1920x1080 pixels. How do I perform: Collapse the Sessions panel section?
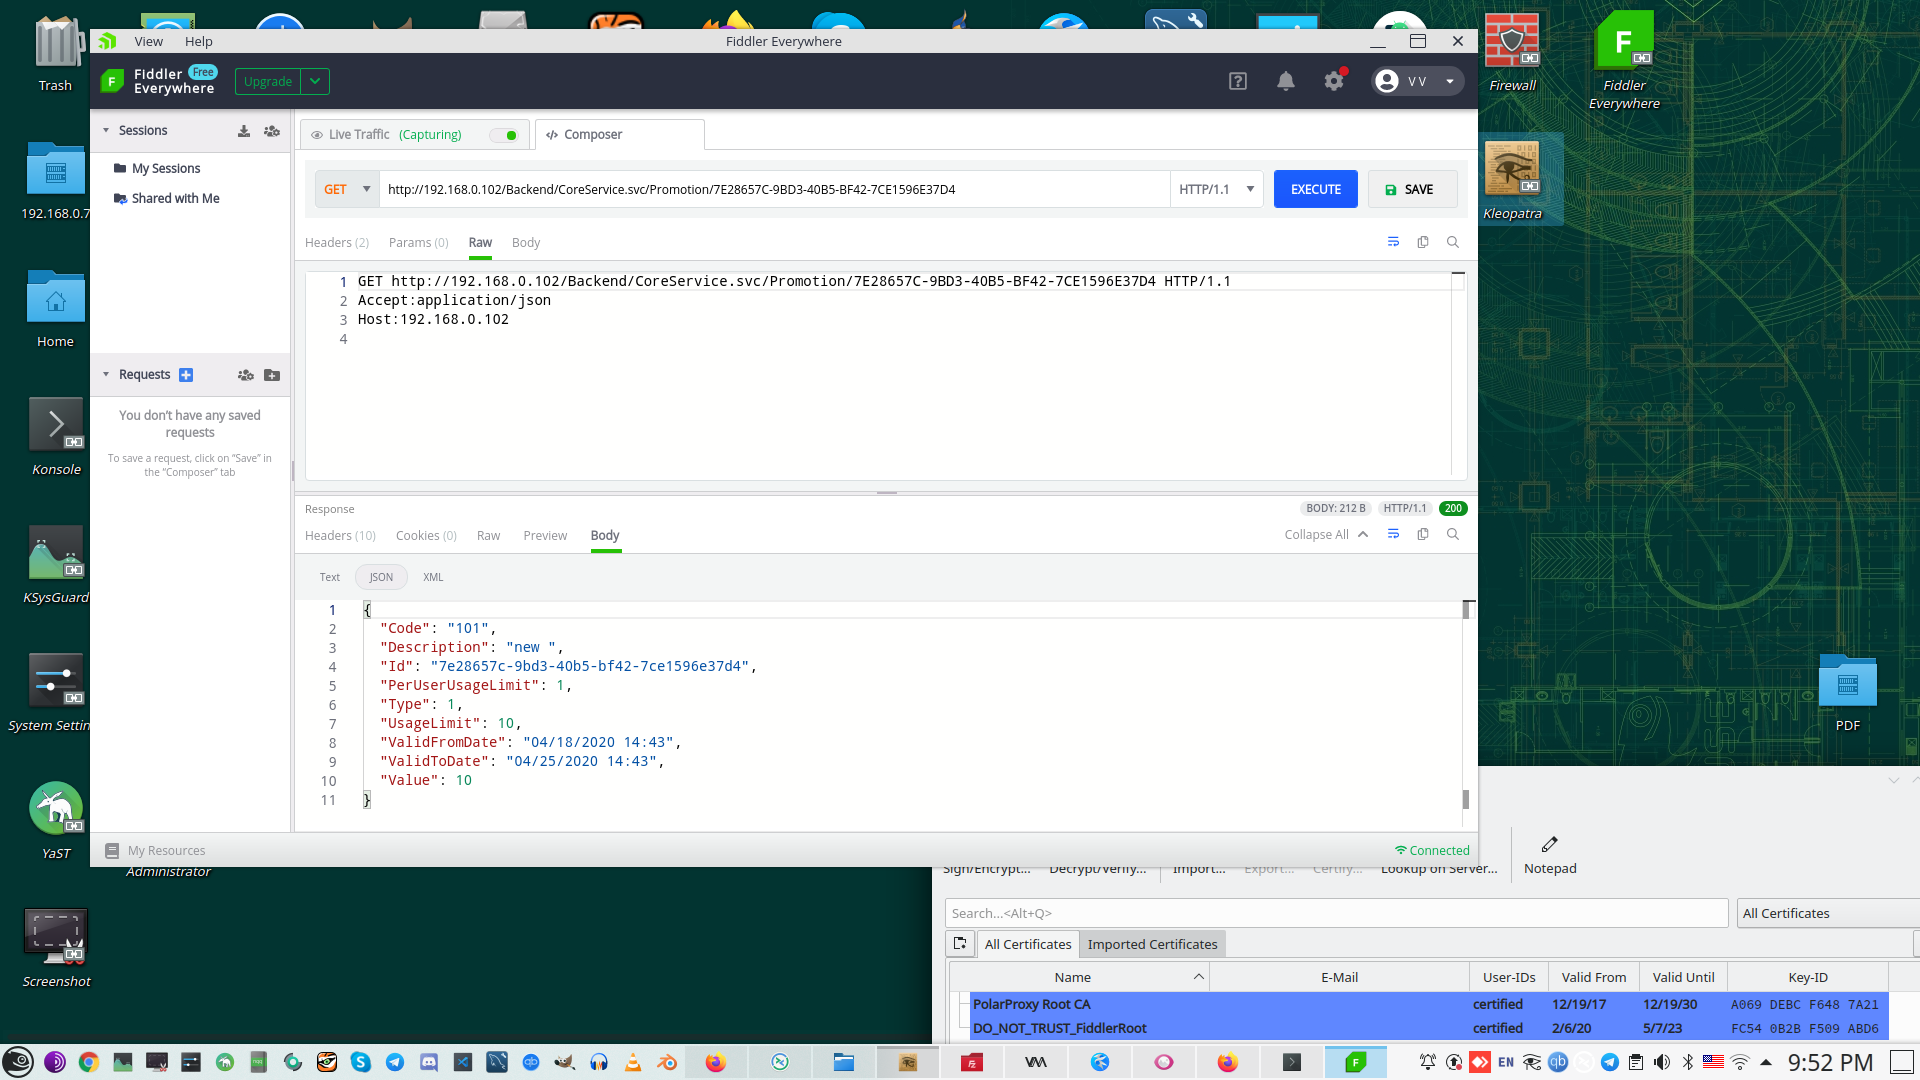[106, 131]
